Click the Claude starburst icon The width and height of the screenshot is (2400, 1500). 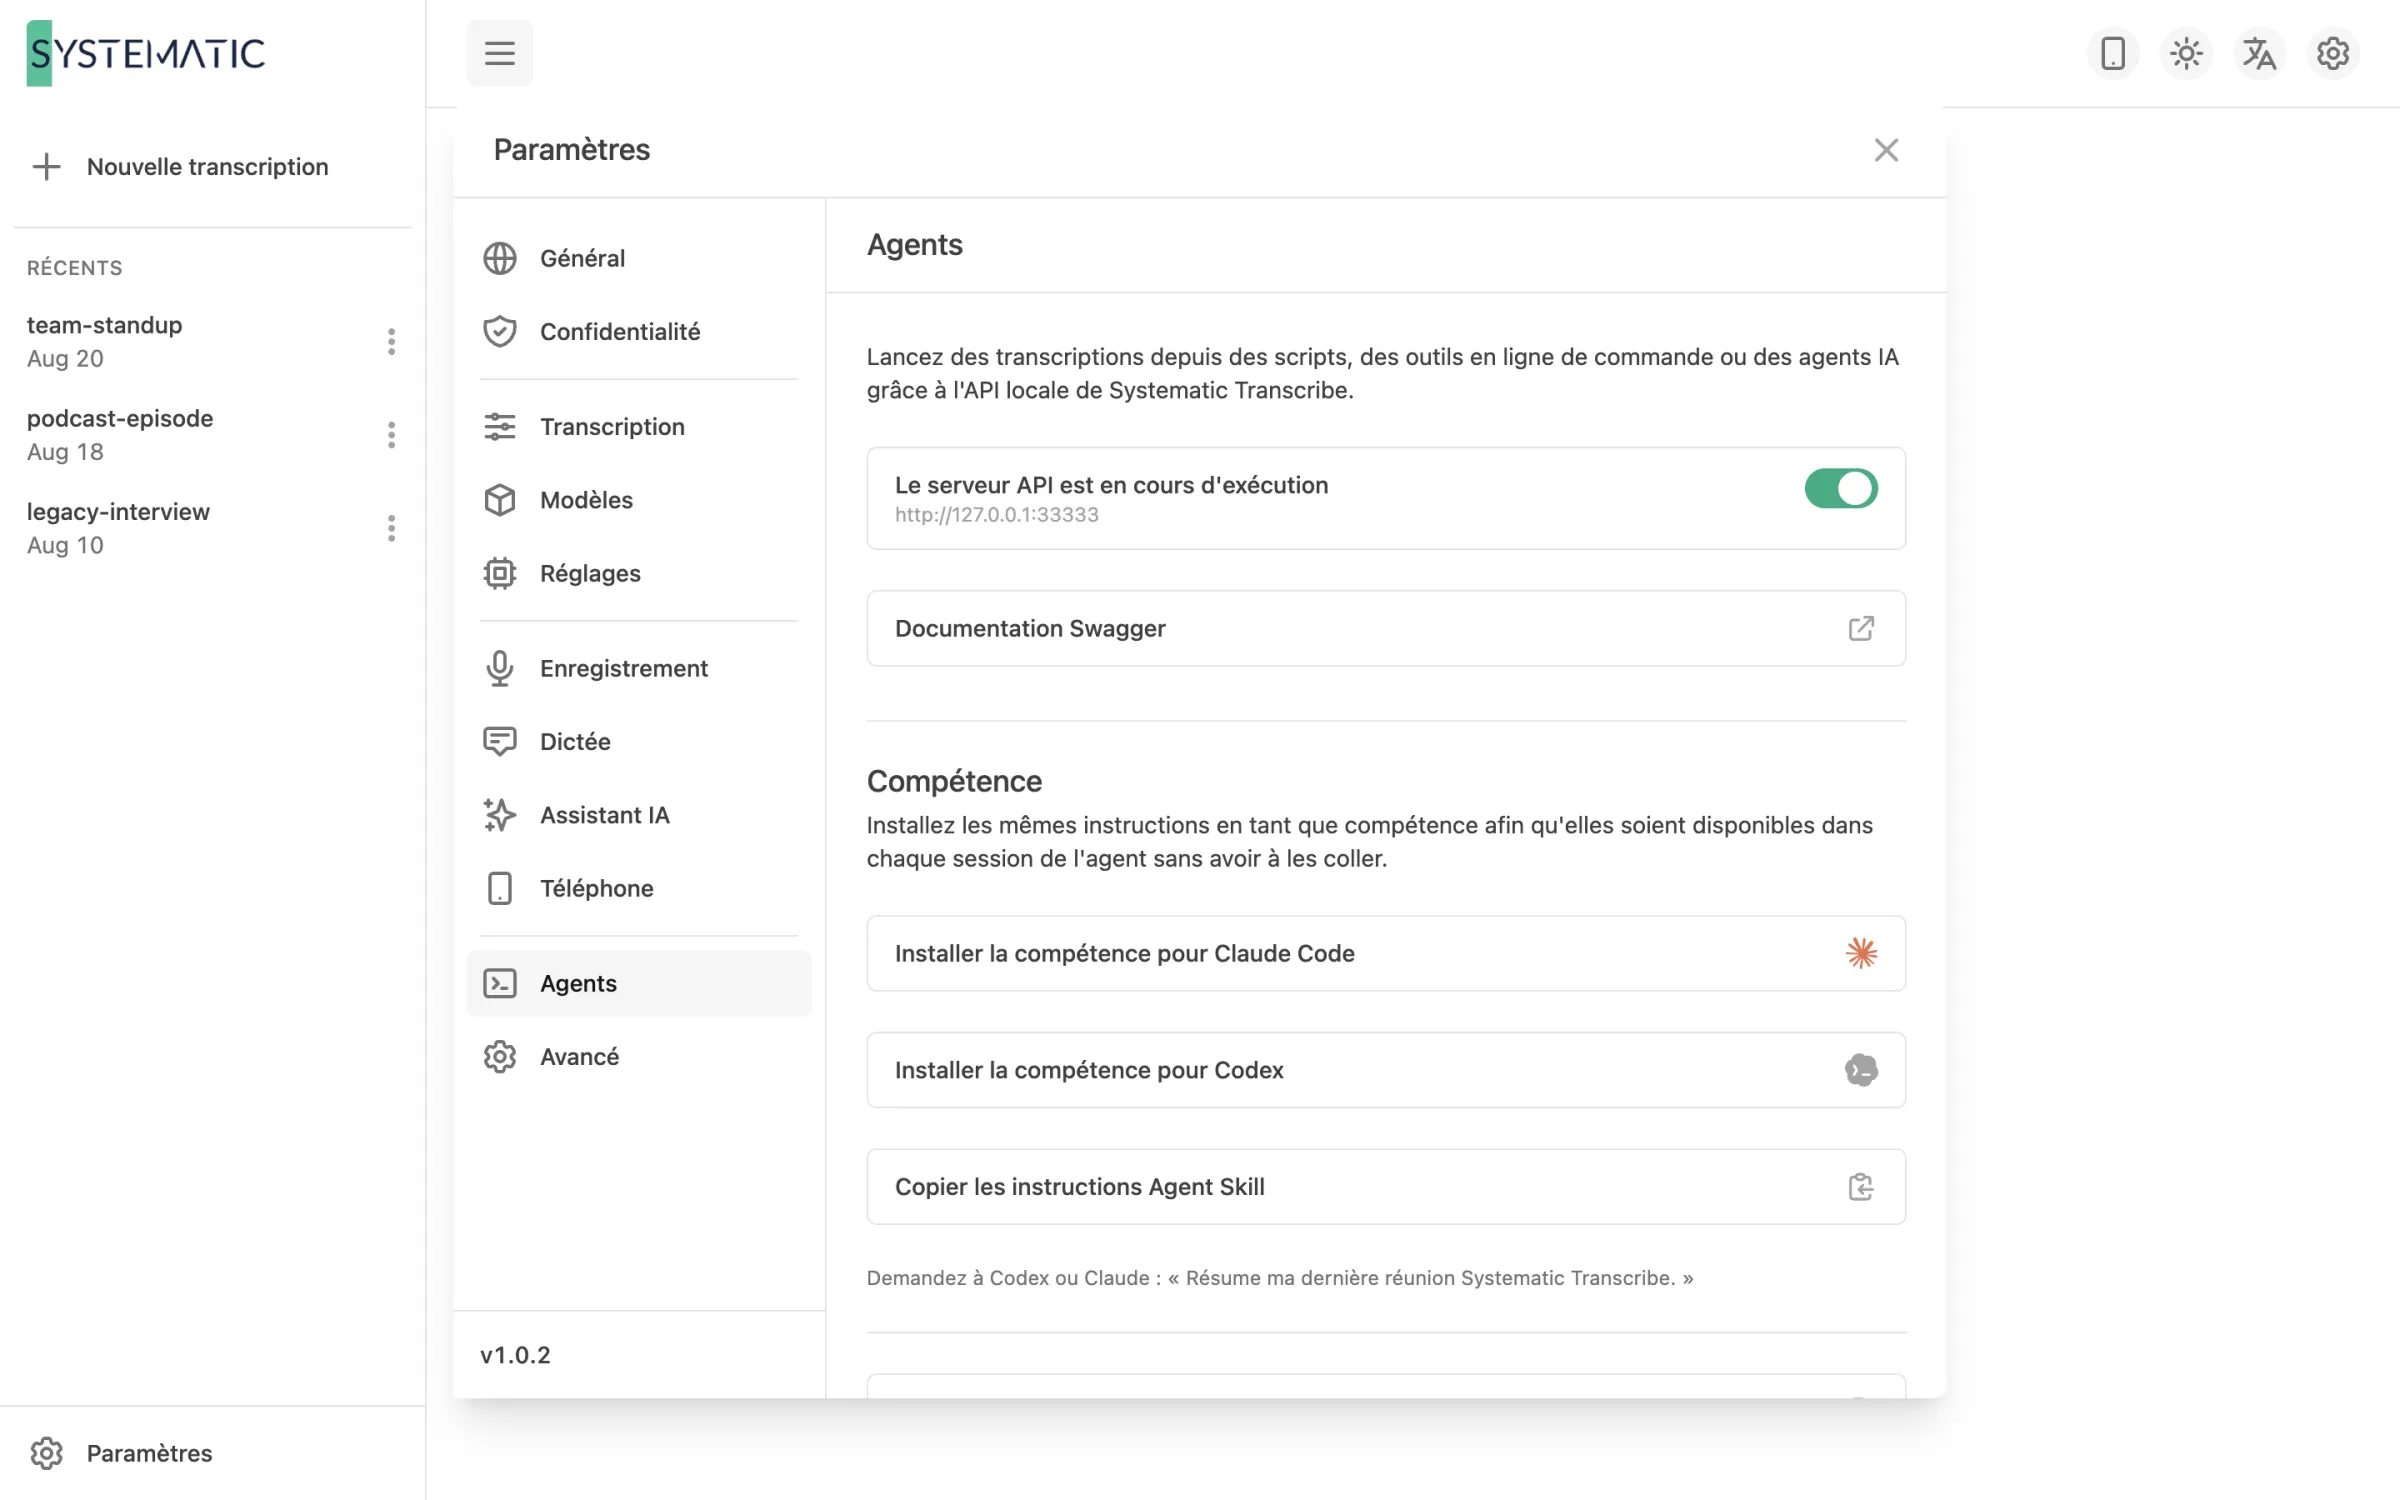[1860, 953]
